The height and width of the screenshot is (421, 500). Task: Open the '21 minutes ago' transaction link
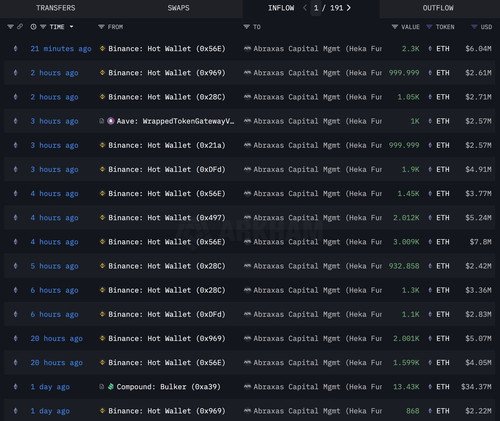coord(61,49)
